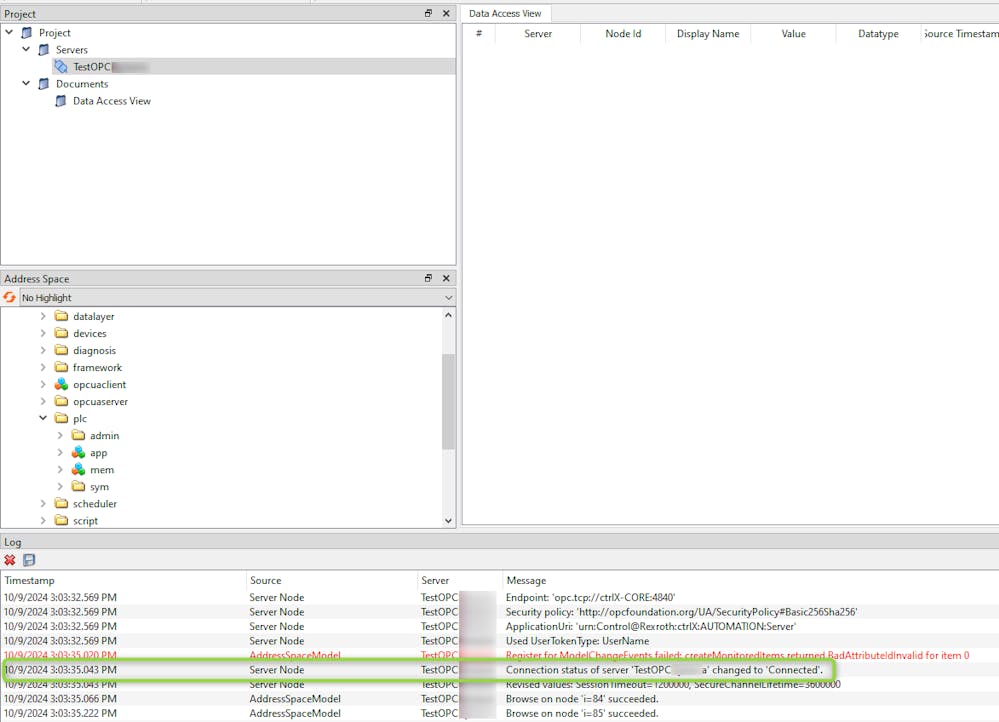Click the save log icon
The width and height of the screenshot is (999, 722).
click(29, 560)
